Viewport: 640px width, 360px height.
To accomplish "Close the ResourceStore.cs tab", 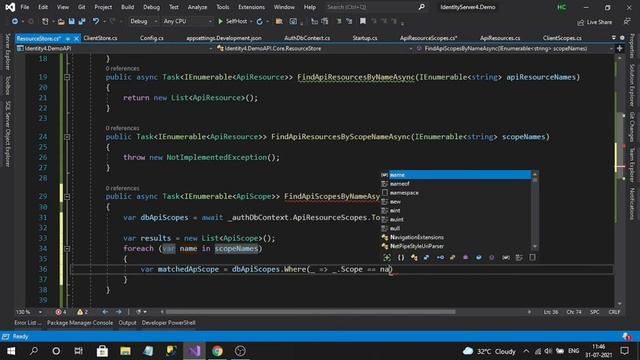I will tap(76, 38).
